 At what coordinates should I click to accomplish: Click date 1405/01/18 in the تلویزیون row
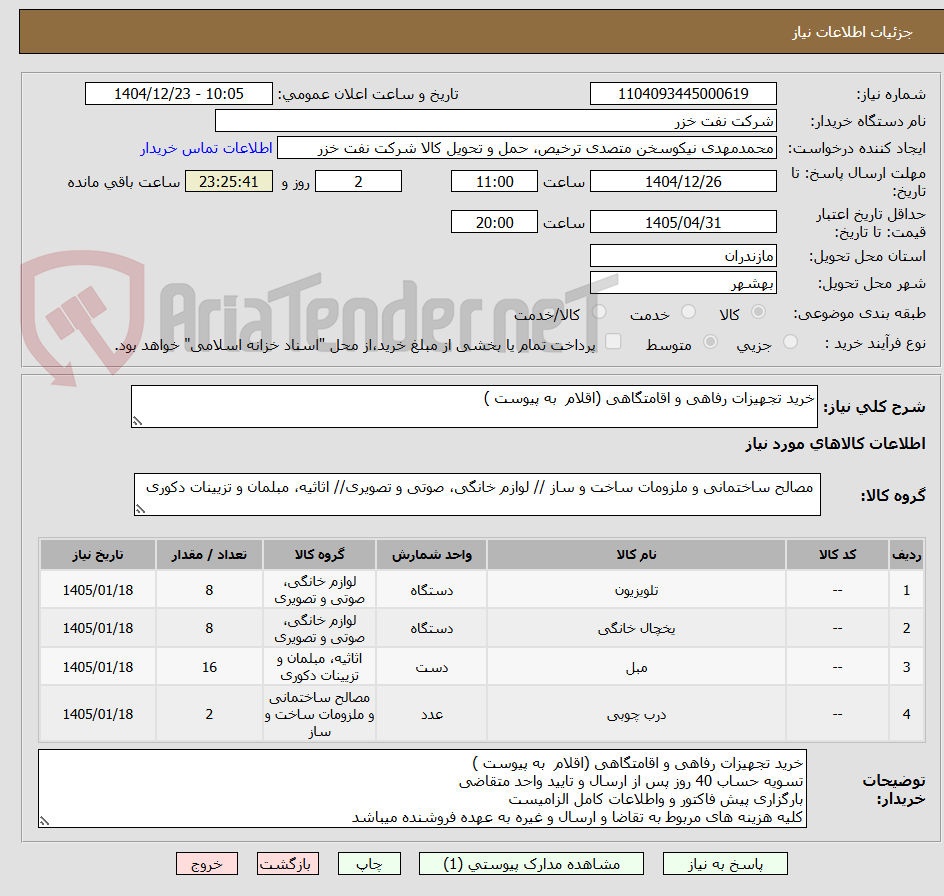click(x=98, y=590)
